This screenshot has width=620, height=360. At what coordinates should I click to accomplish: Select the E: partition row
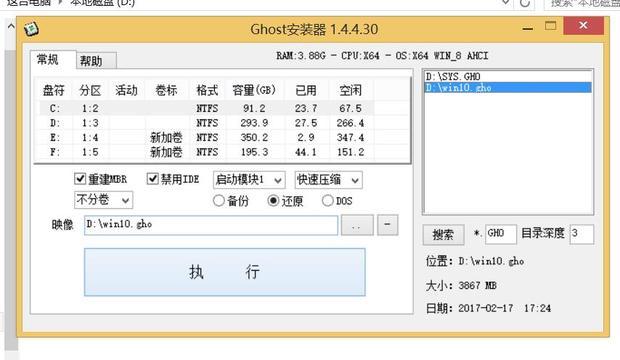[206, 137]
